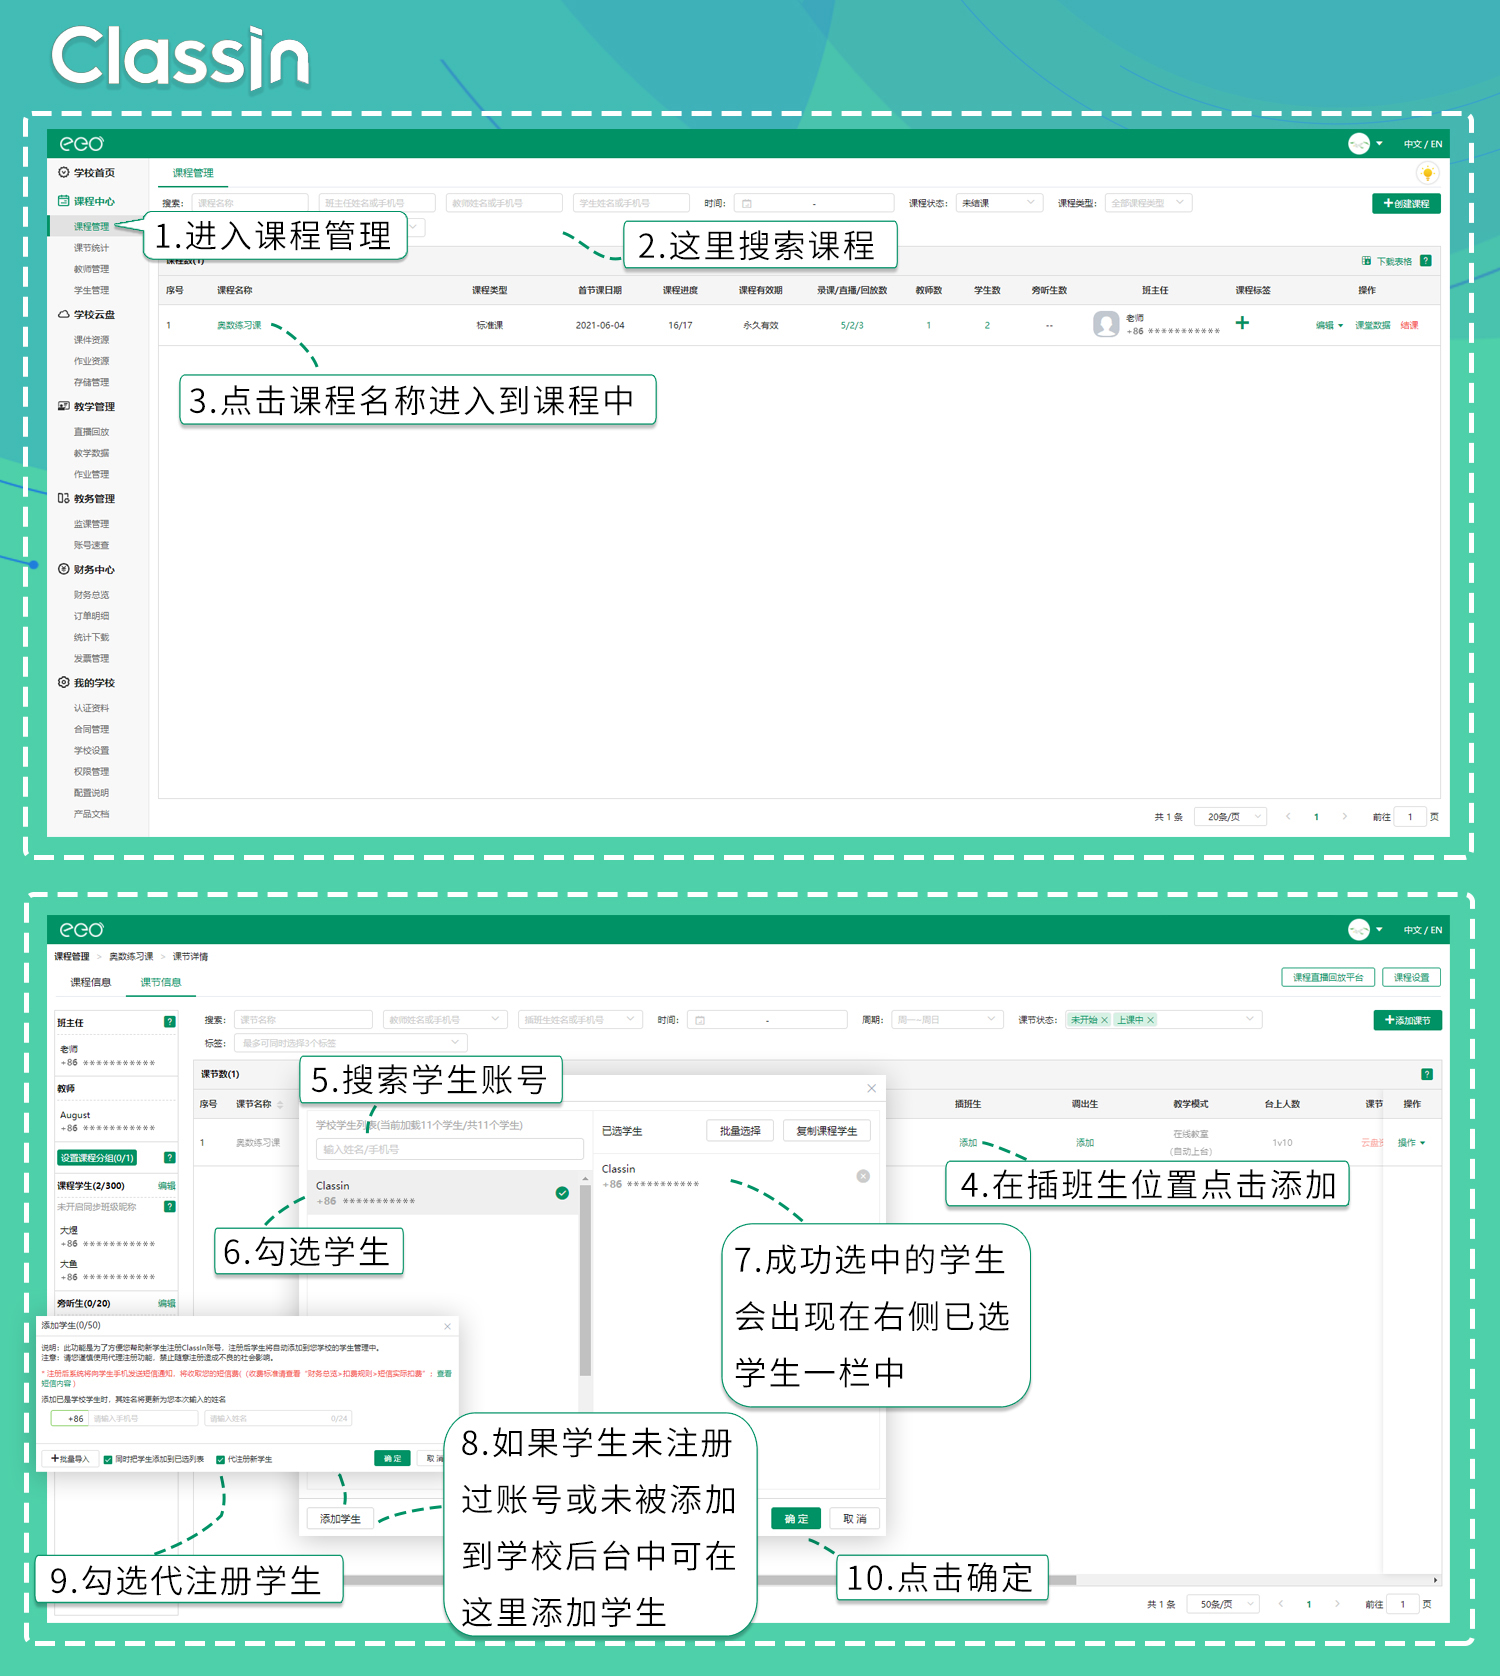Click the help icon beside 设置课程分组
Image resolution: width=1500 pixels, height=1676 pixels.
[170, 1157]
